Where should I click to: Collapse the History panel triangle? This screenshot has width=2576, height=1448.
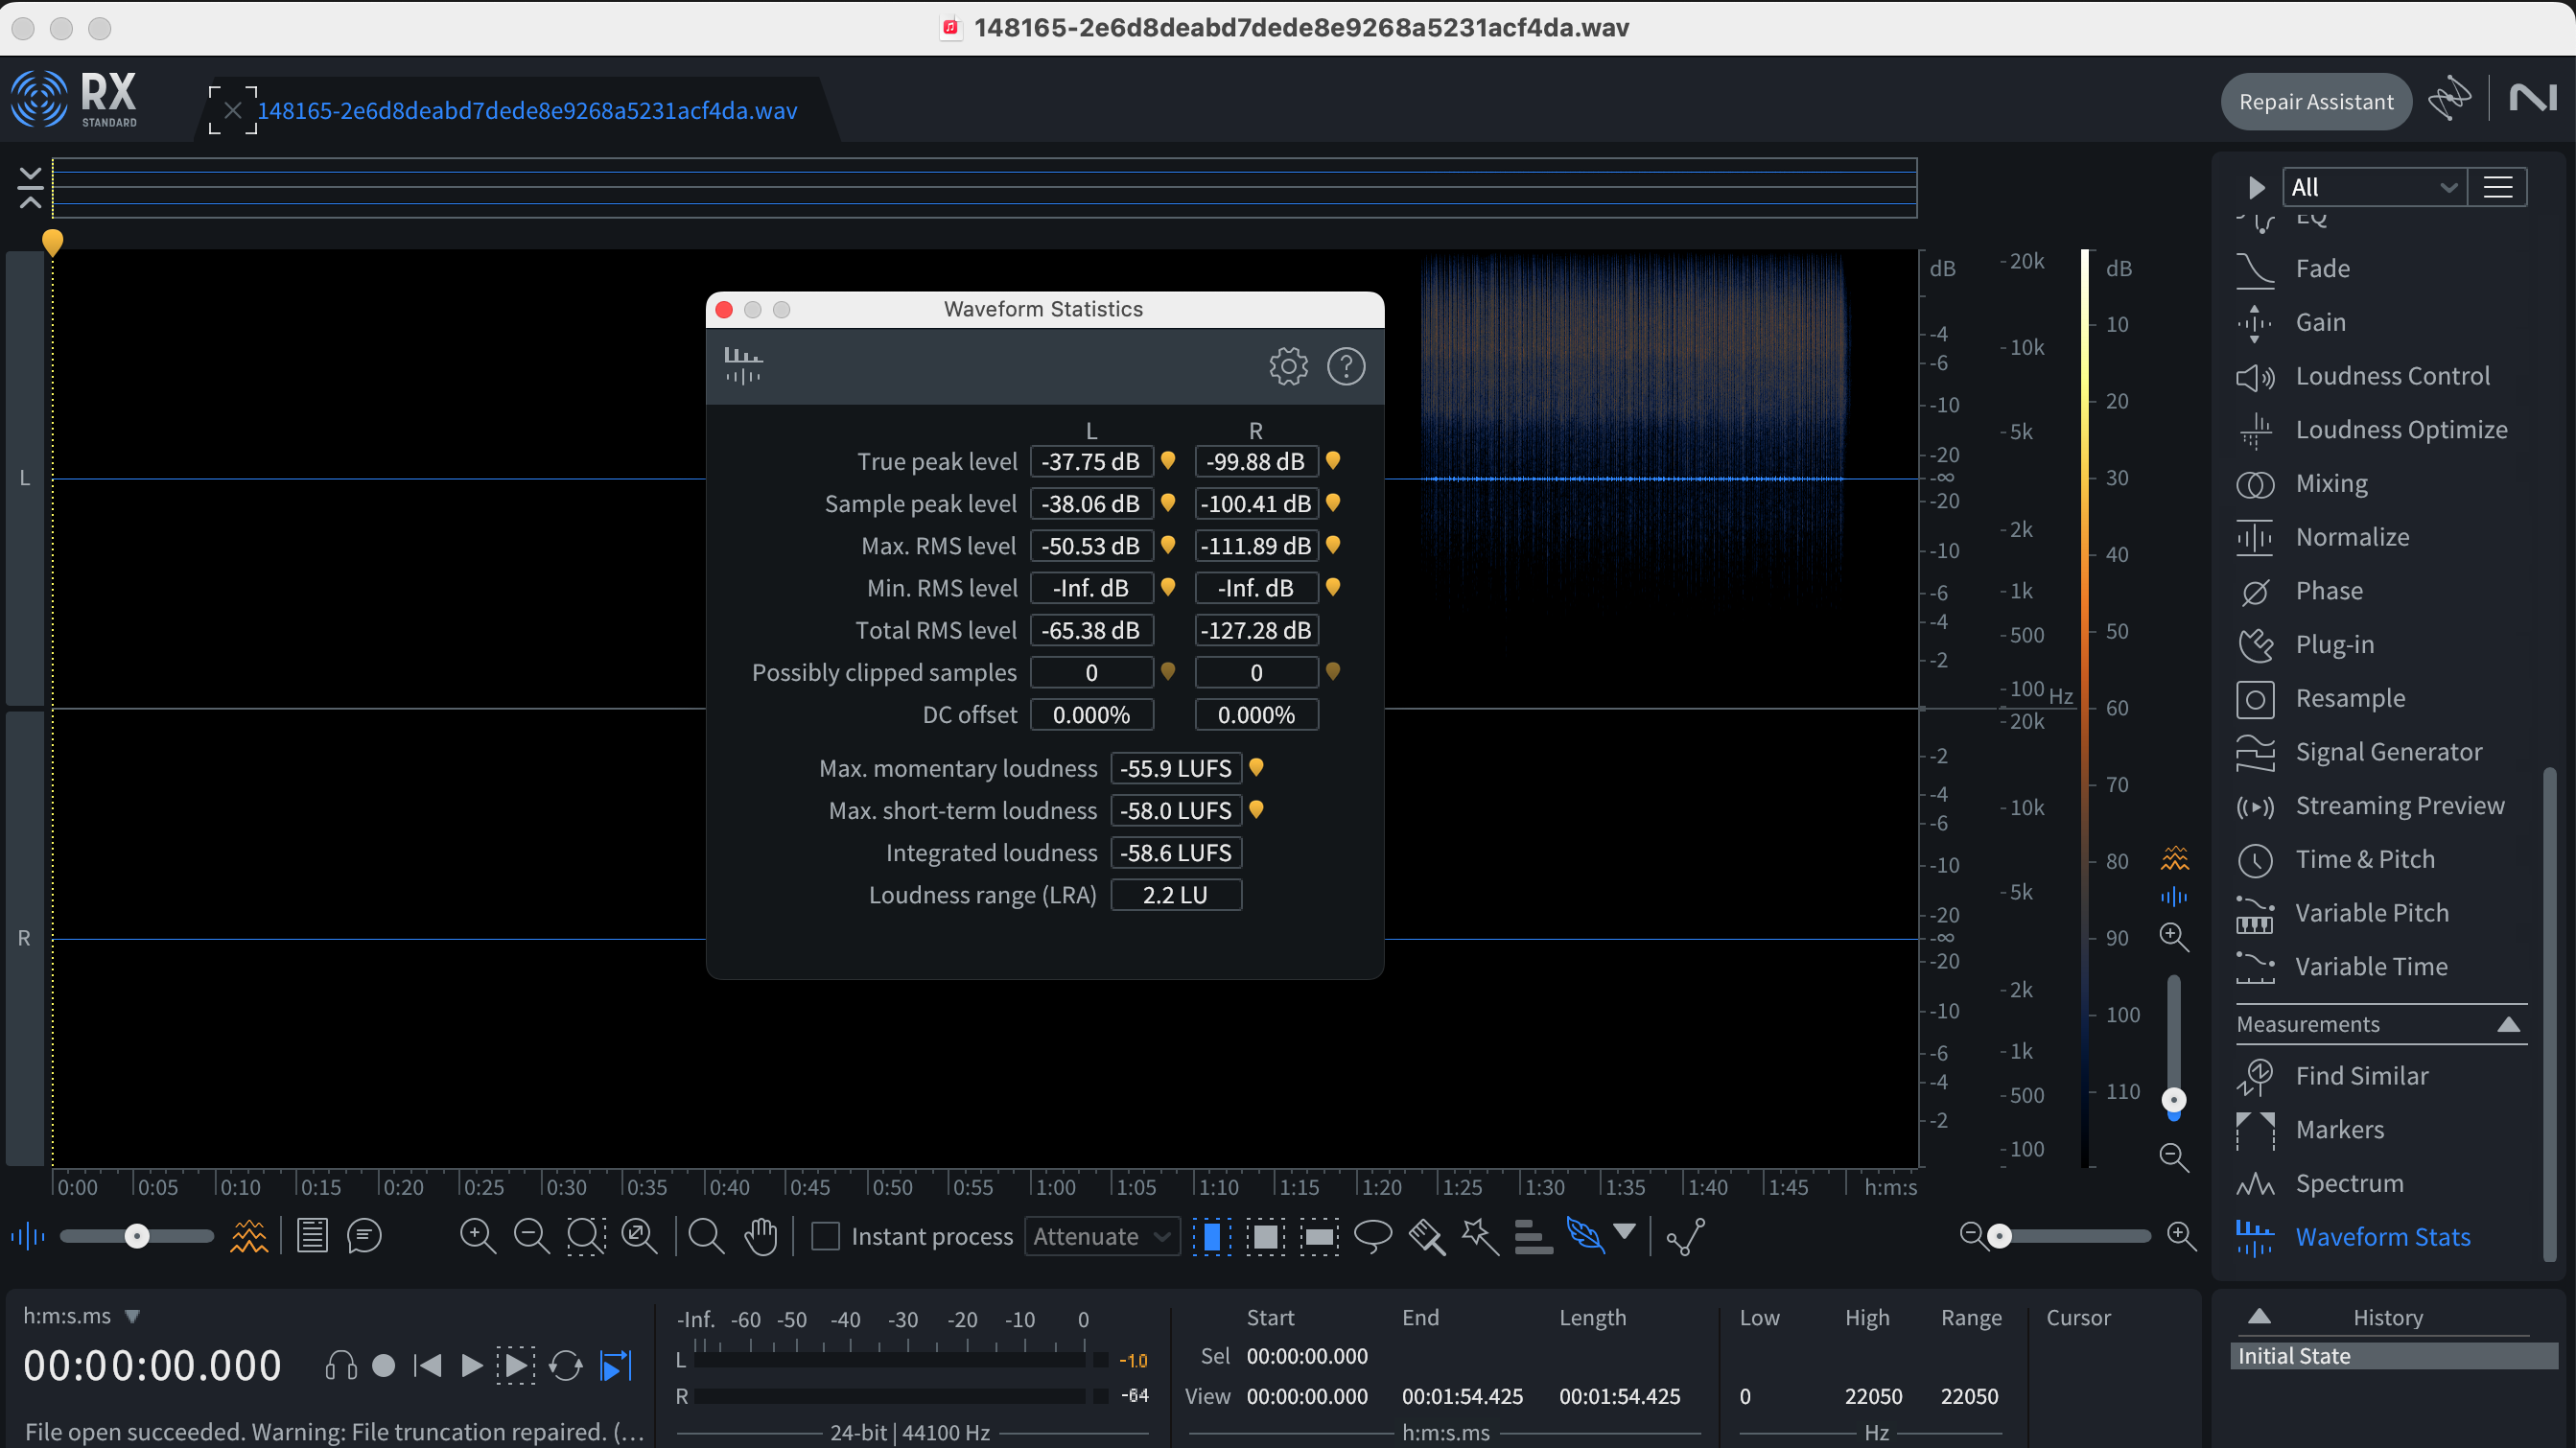tap(2259, 1316)
